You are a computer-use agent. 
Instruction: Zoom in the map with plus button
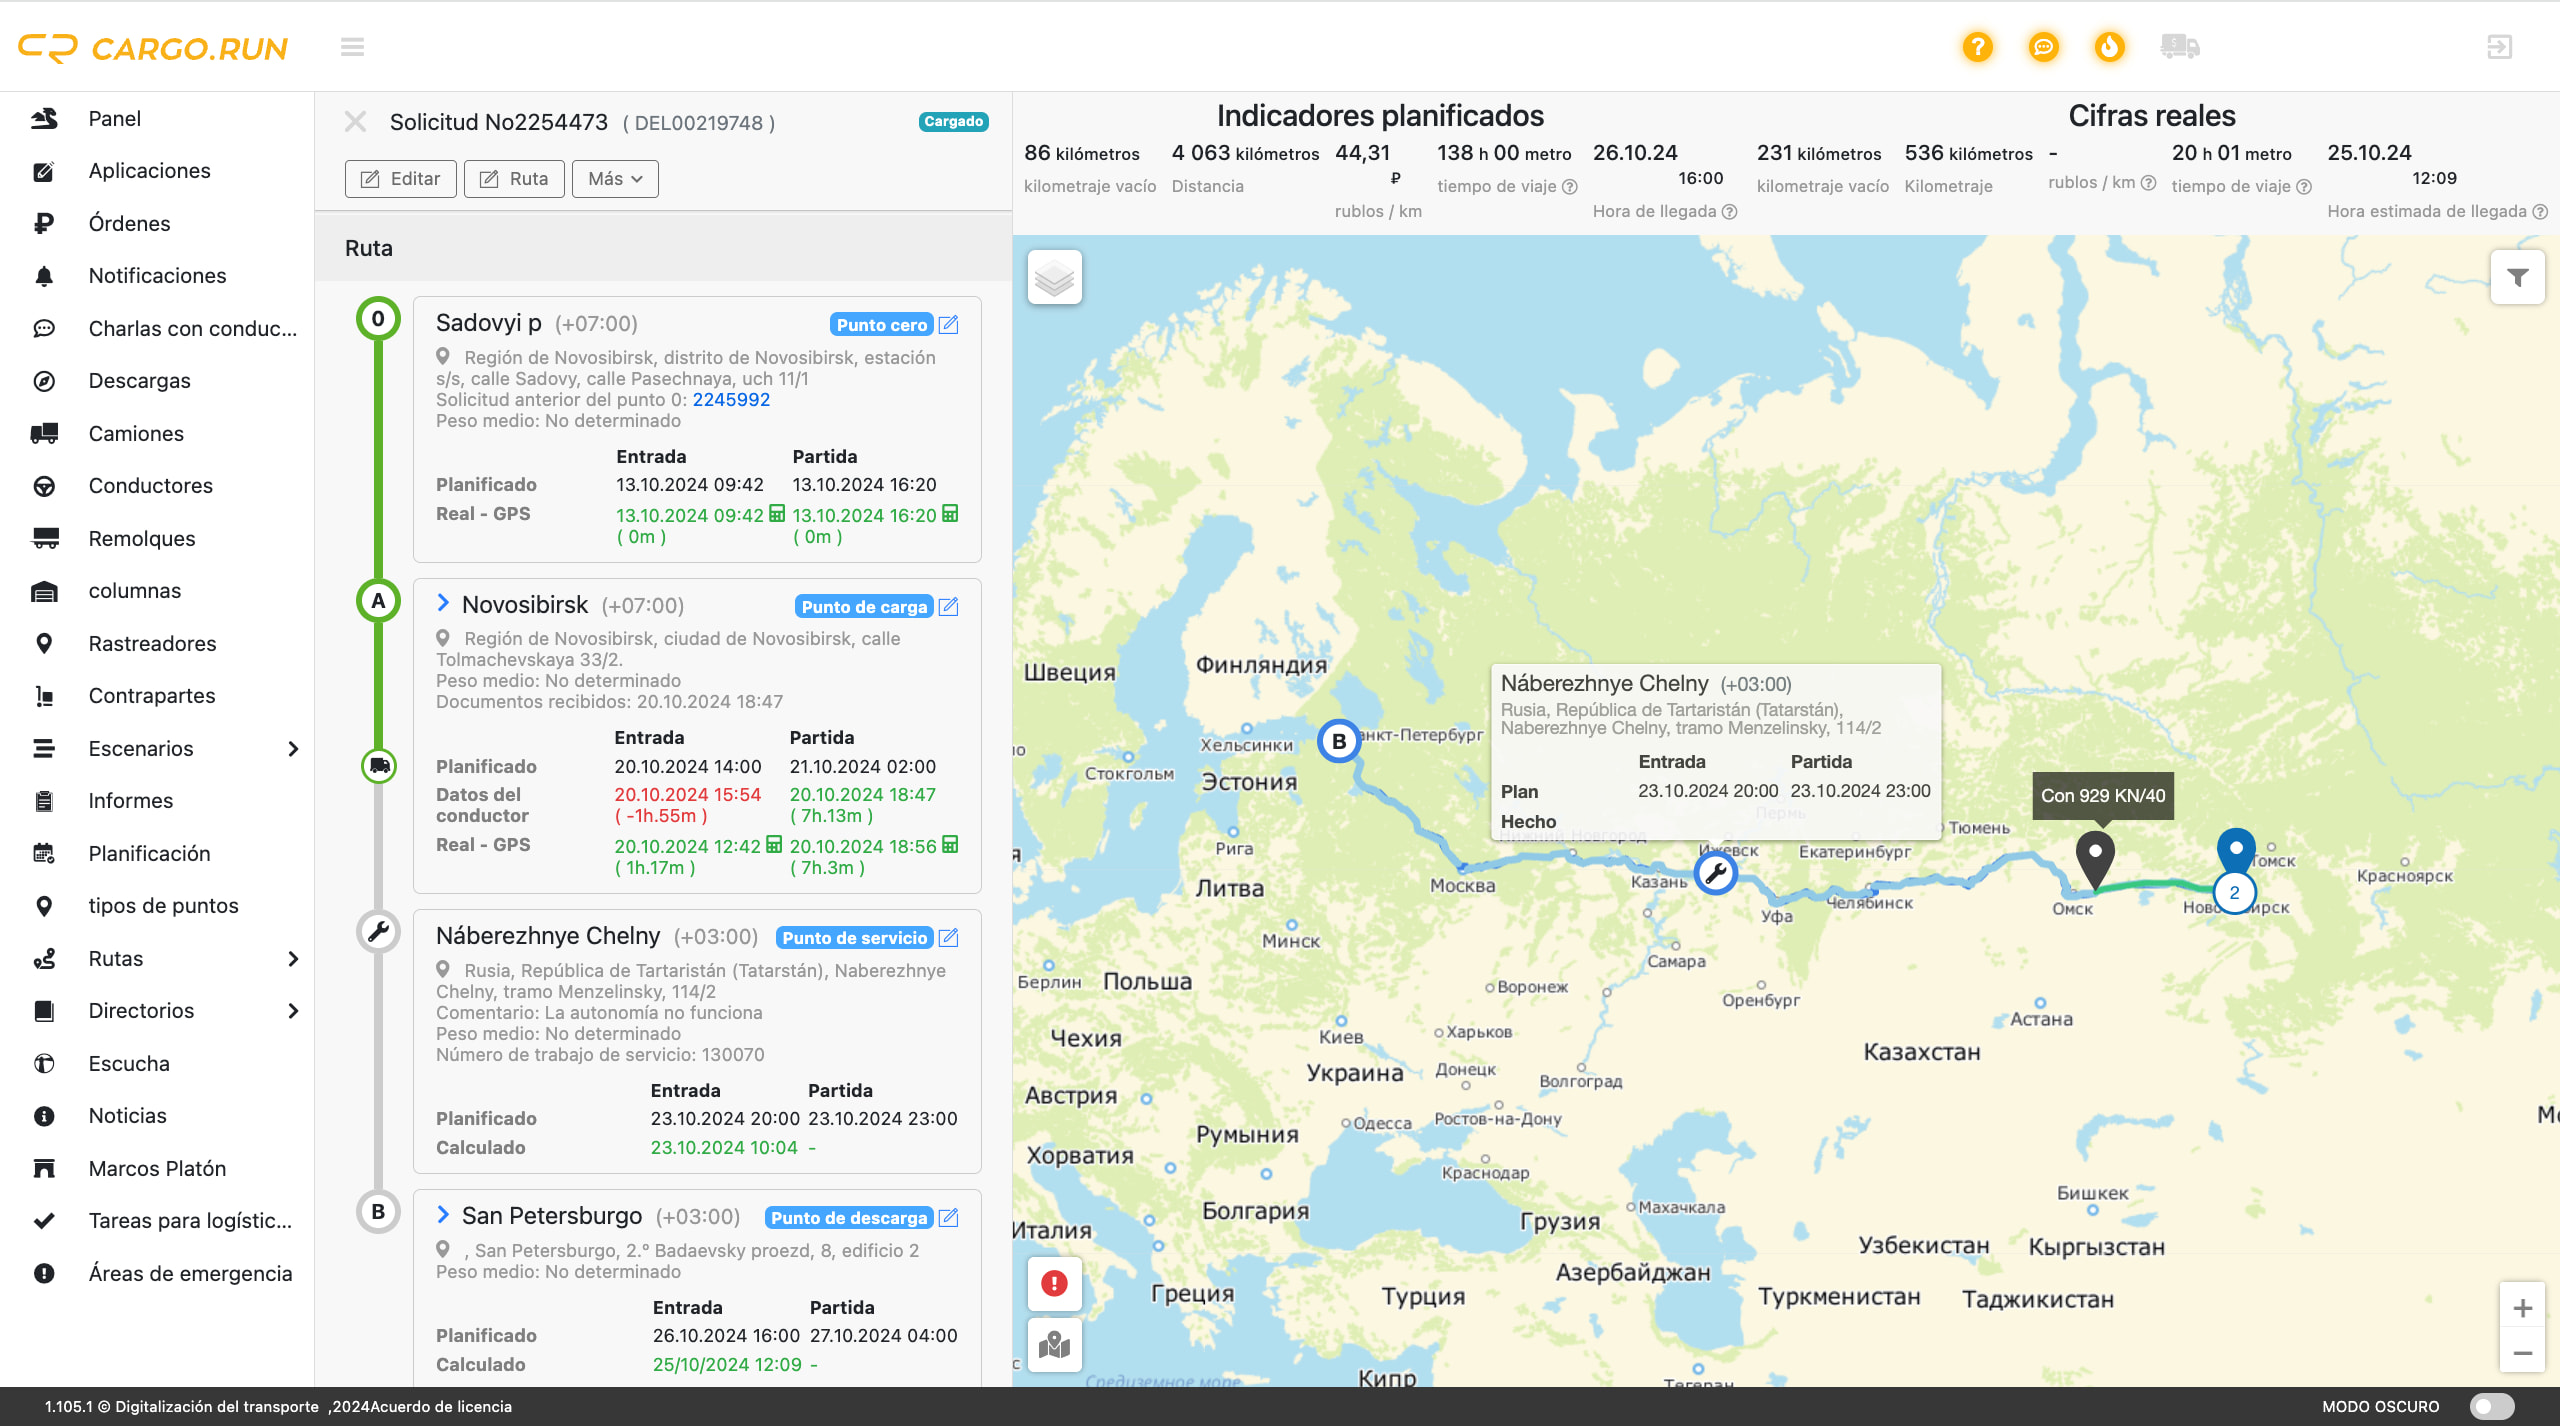click(2522, 1308)
